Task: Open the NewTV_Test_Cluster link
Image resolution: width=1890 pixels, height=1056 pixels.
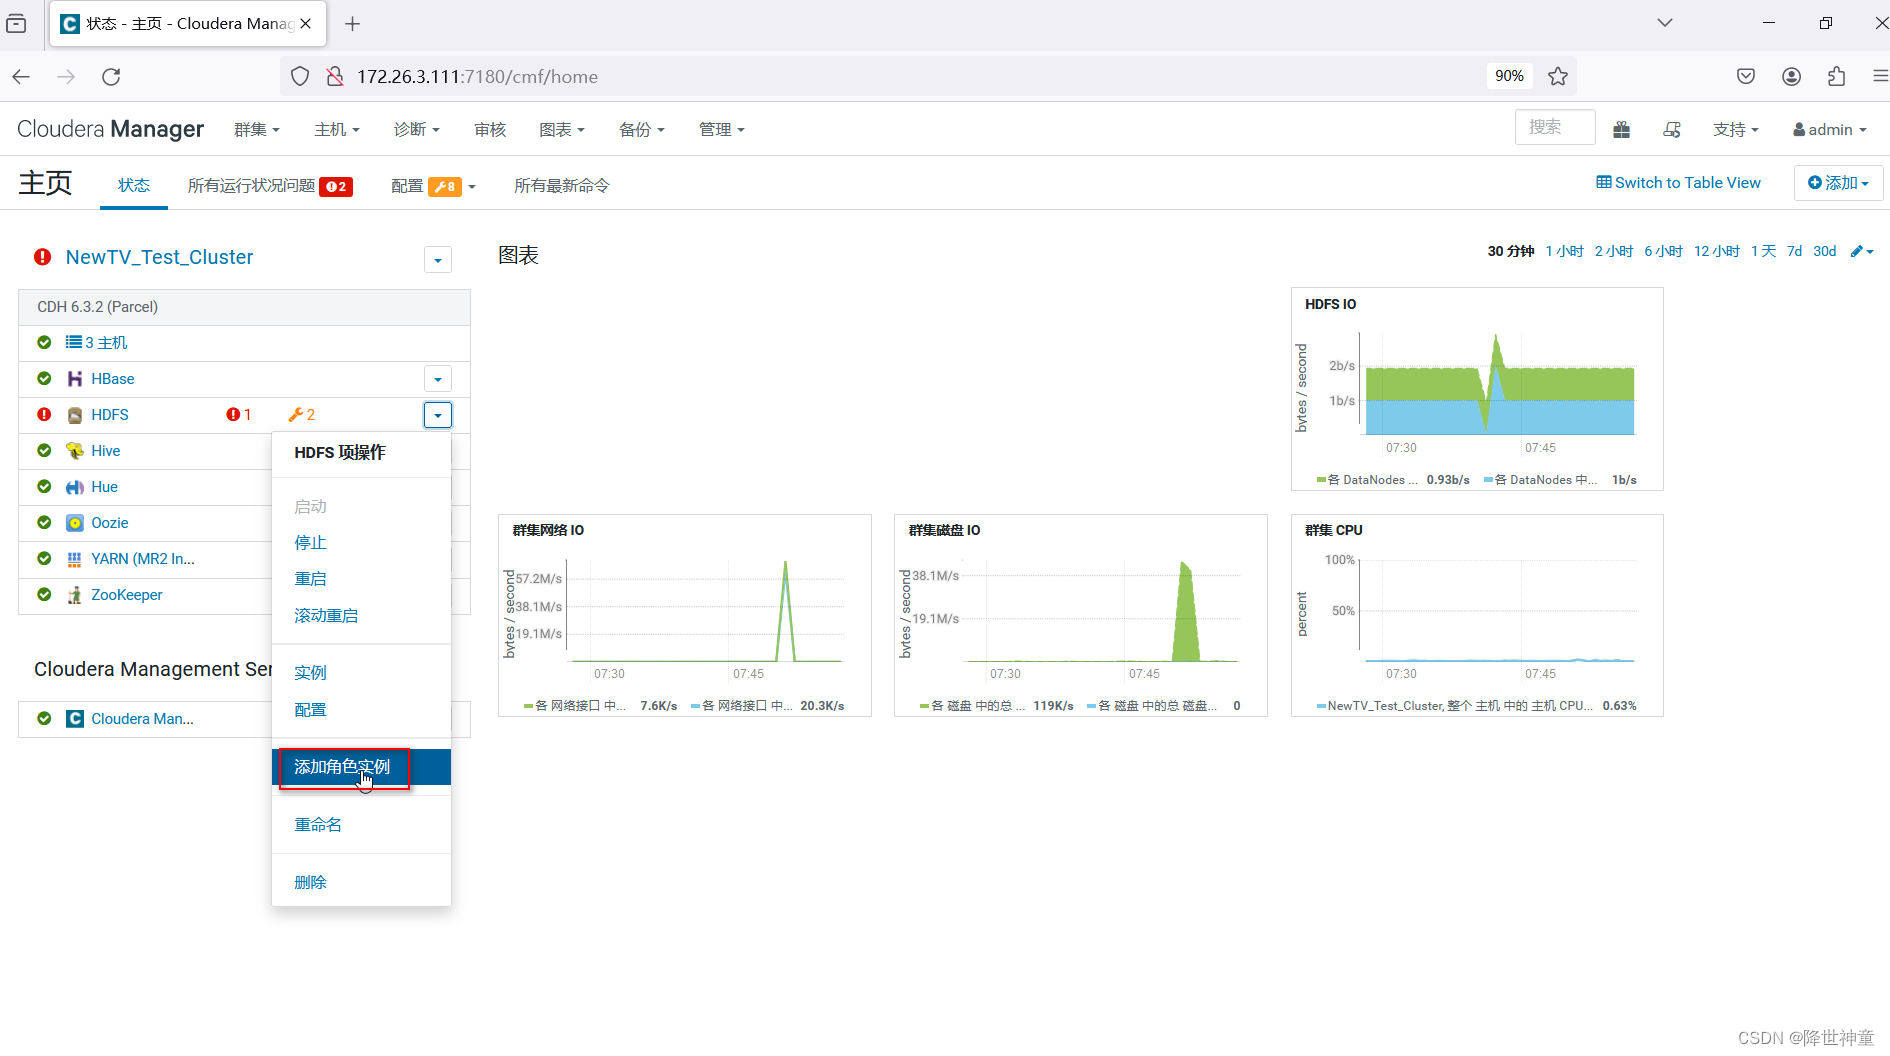Action: (159, 257)
